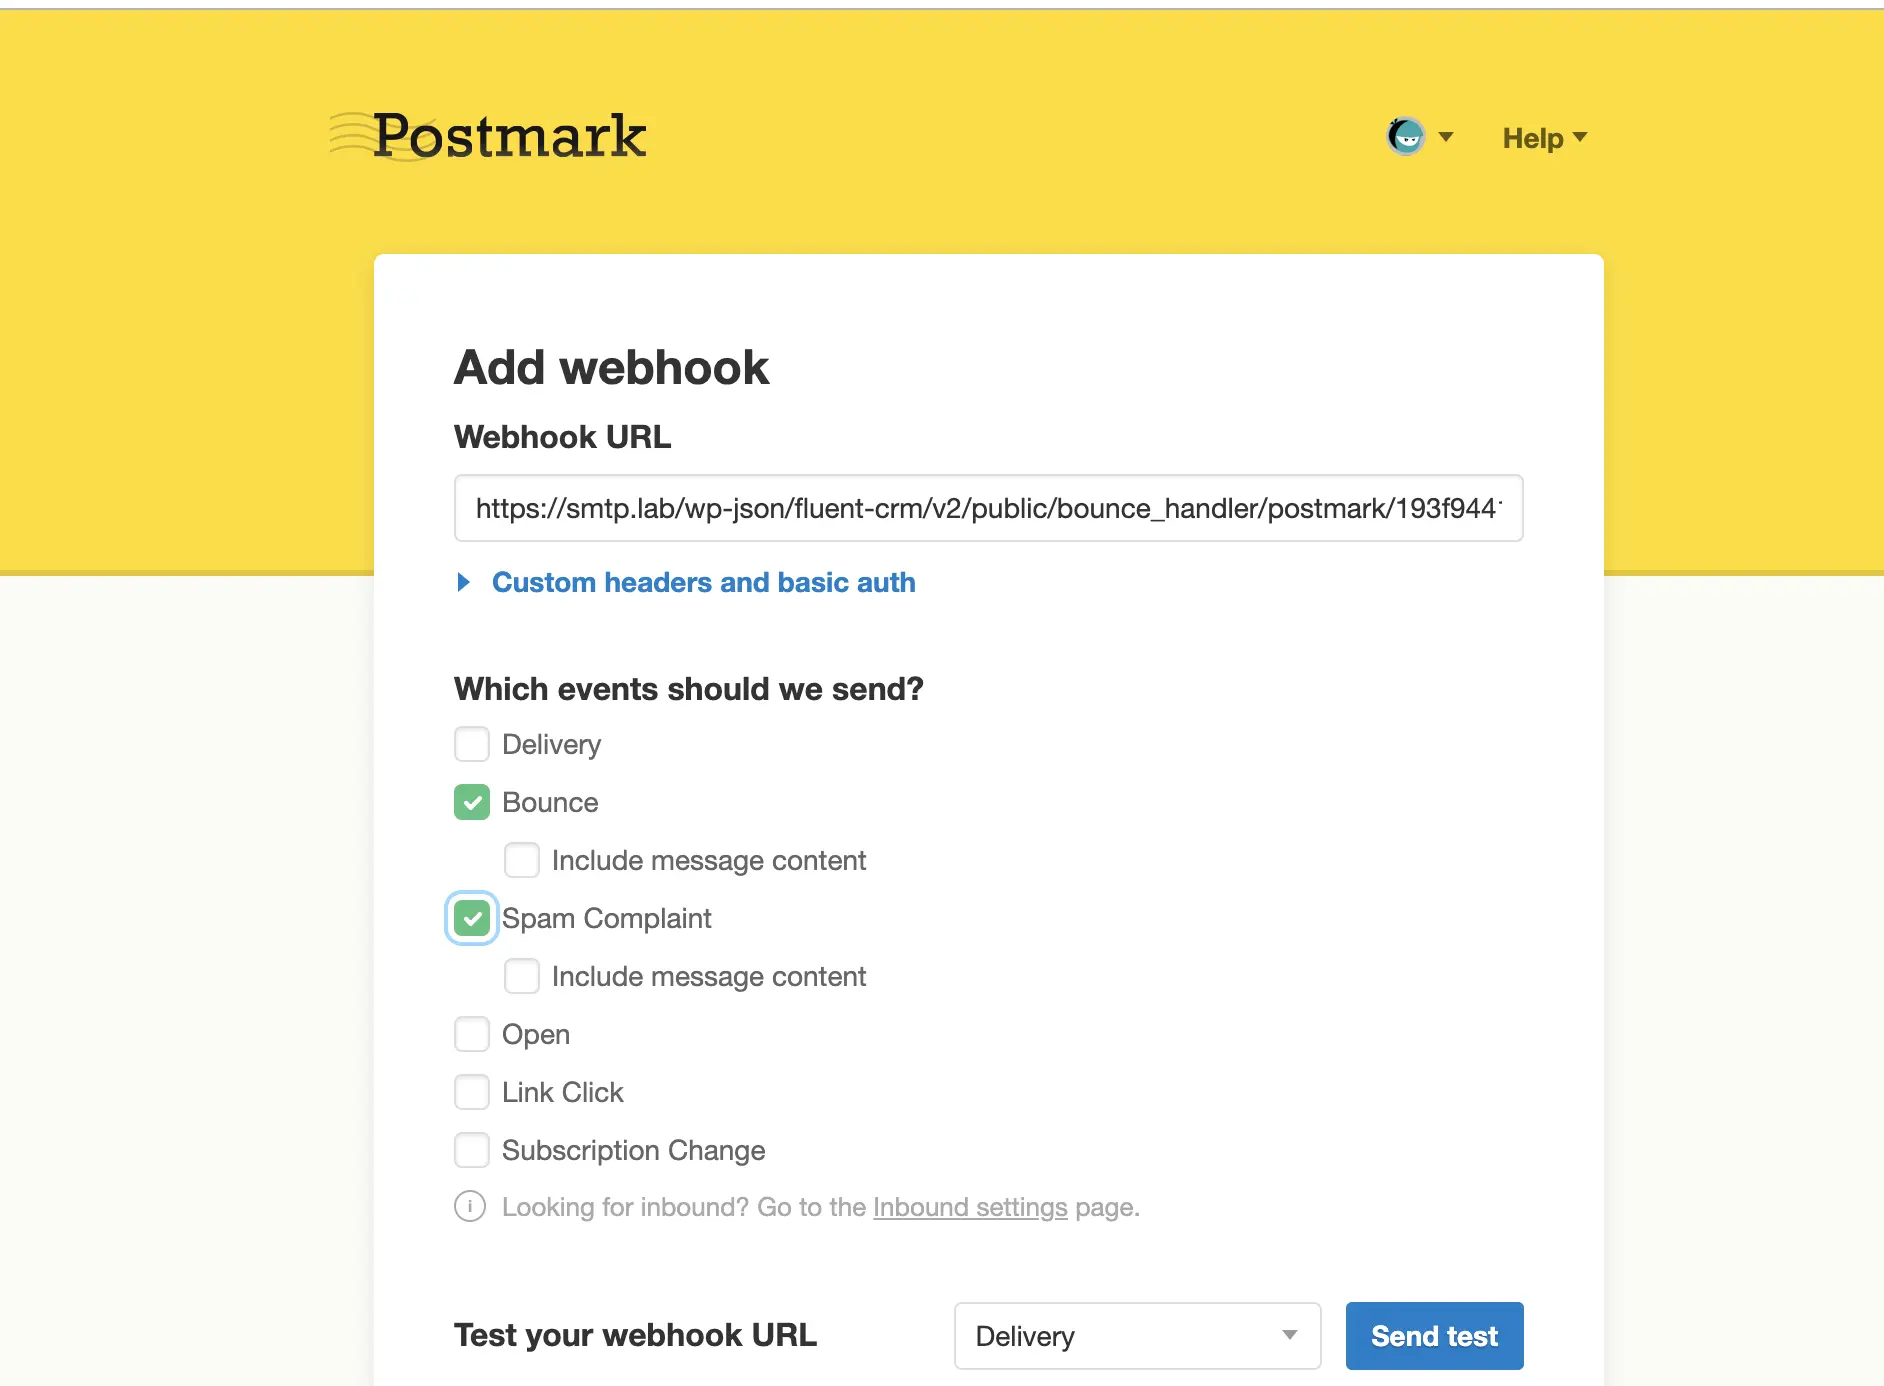Viewport: 1884px width, 1386px height.
Task: Follow the Inbound settings link
Action: [970, 1207]
